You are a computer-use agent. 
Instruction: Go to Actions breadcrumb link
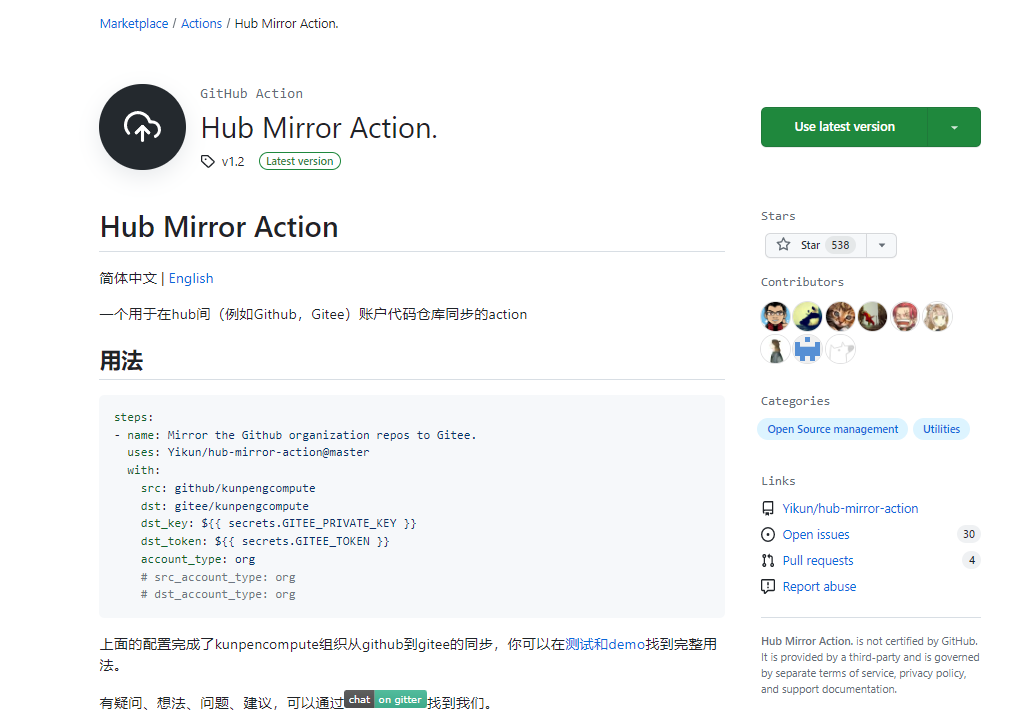pyautogui.click(x=201, y=24)
